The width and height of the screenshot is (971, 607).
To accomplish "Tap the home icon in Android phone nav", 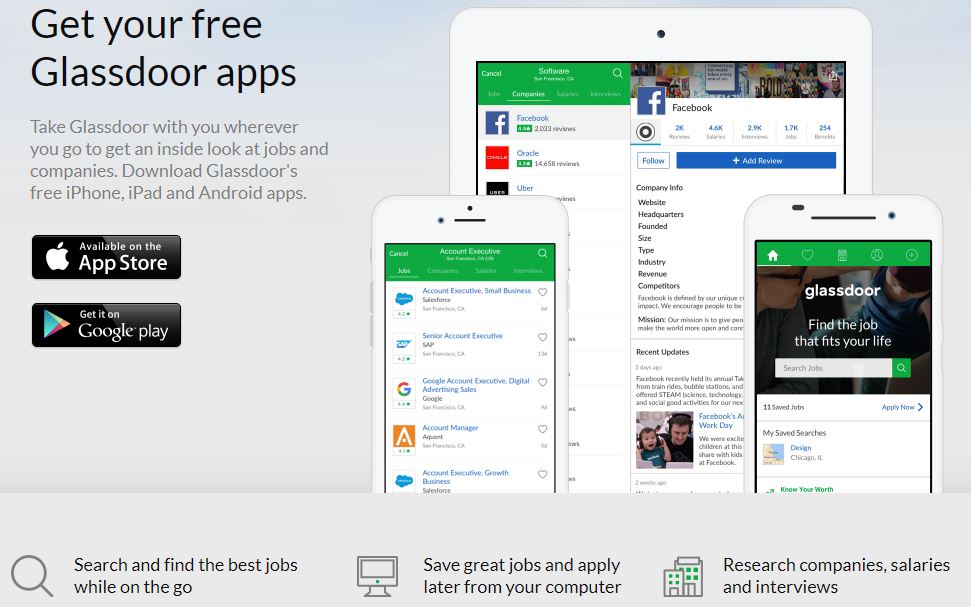I will click(773, 255).
